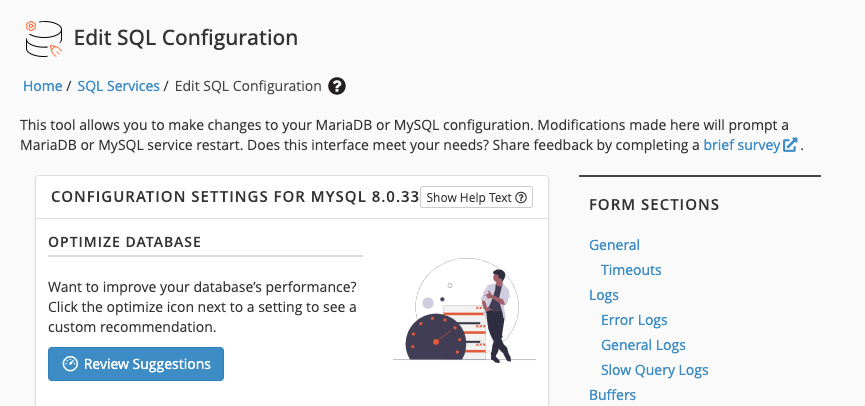Screen dimensions: 865x406
Task: Open the SQL Services breadcrumb link
Action: (118, 86)
